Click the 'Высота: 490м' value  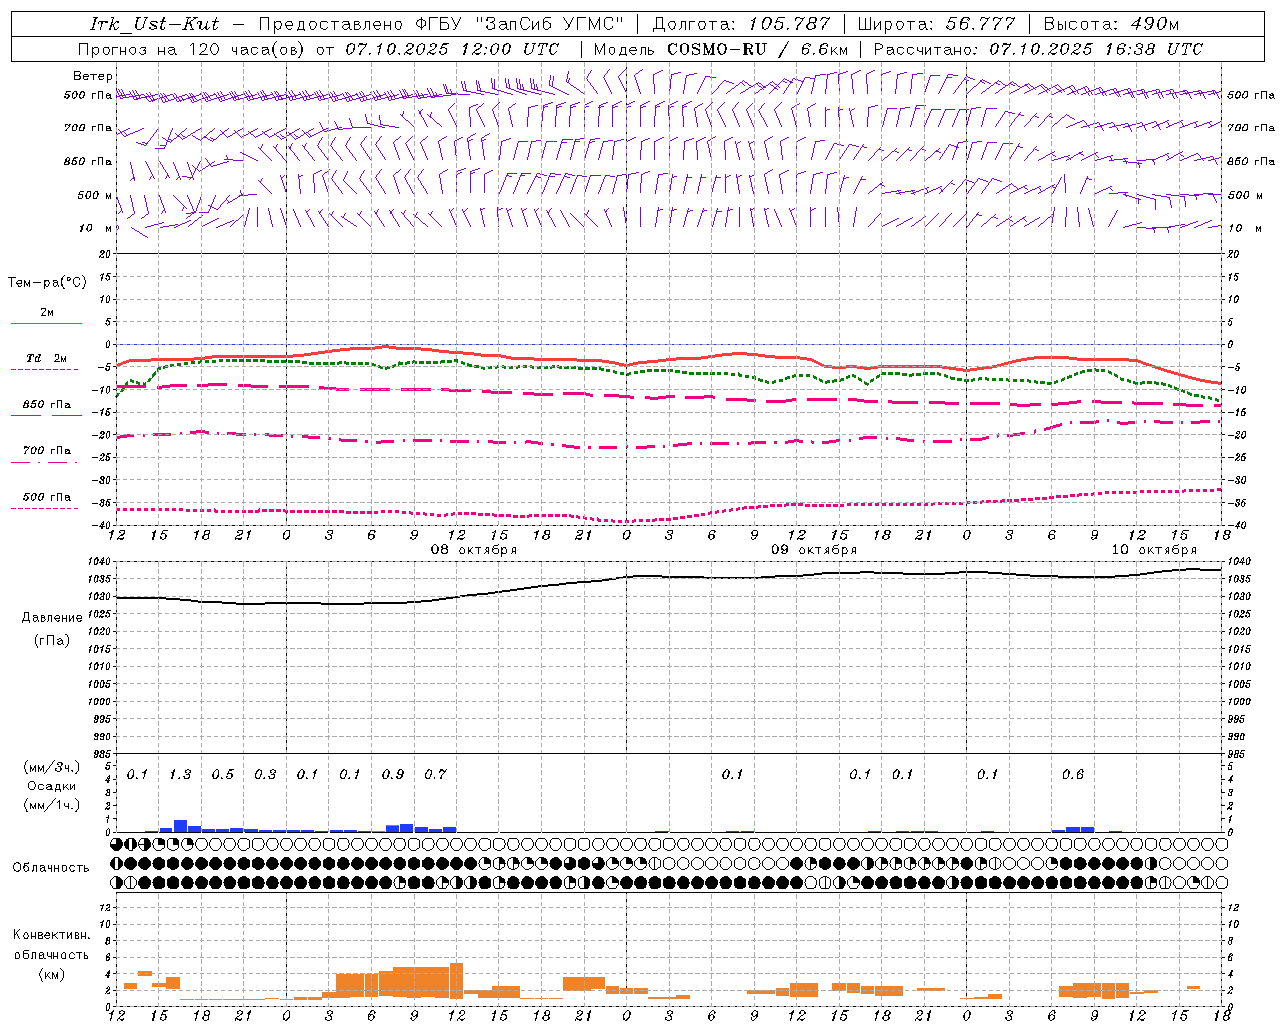click(1111, 24)
